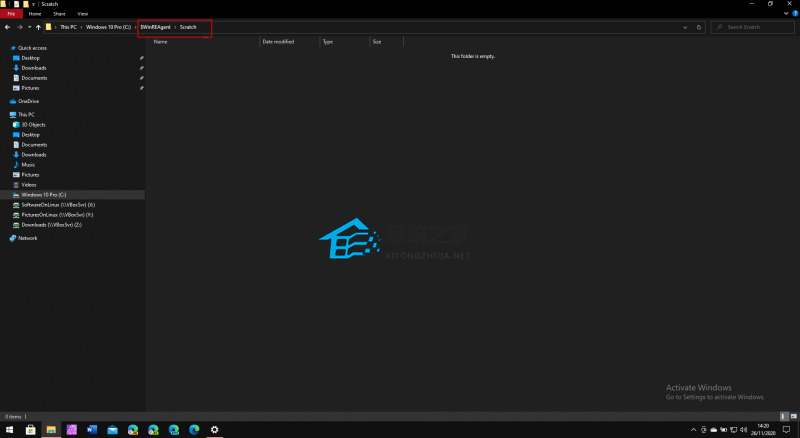This screenshot has height=438, width=800.
Task: Open the Windows Start menu
Action: pyautogui.click(x=9, y=430)
